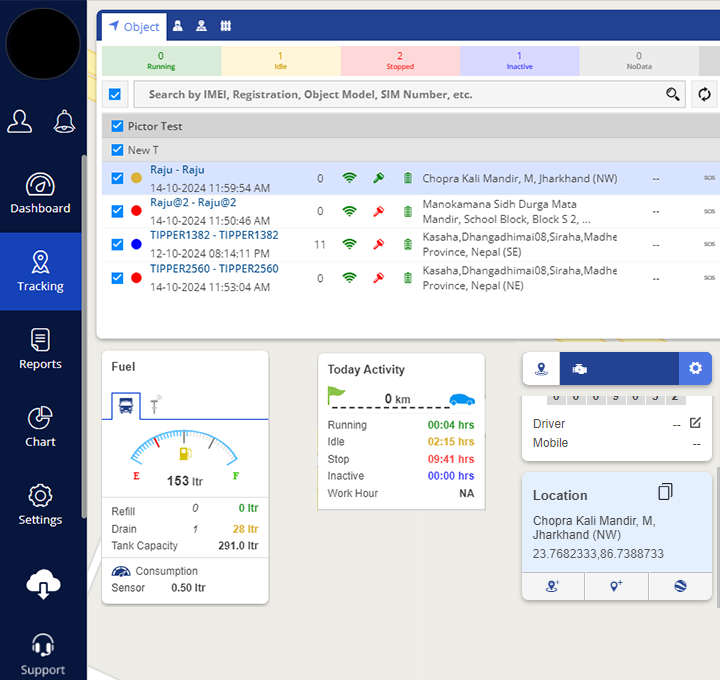
Task: Click the fuel gauge dial
Action: pyautogui.click(x=184, y=447)
